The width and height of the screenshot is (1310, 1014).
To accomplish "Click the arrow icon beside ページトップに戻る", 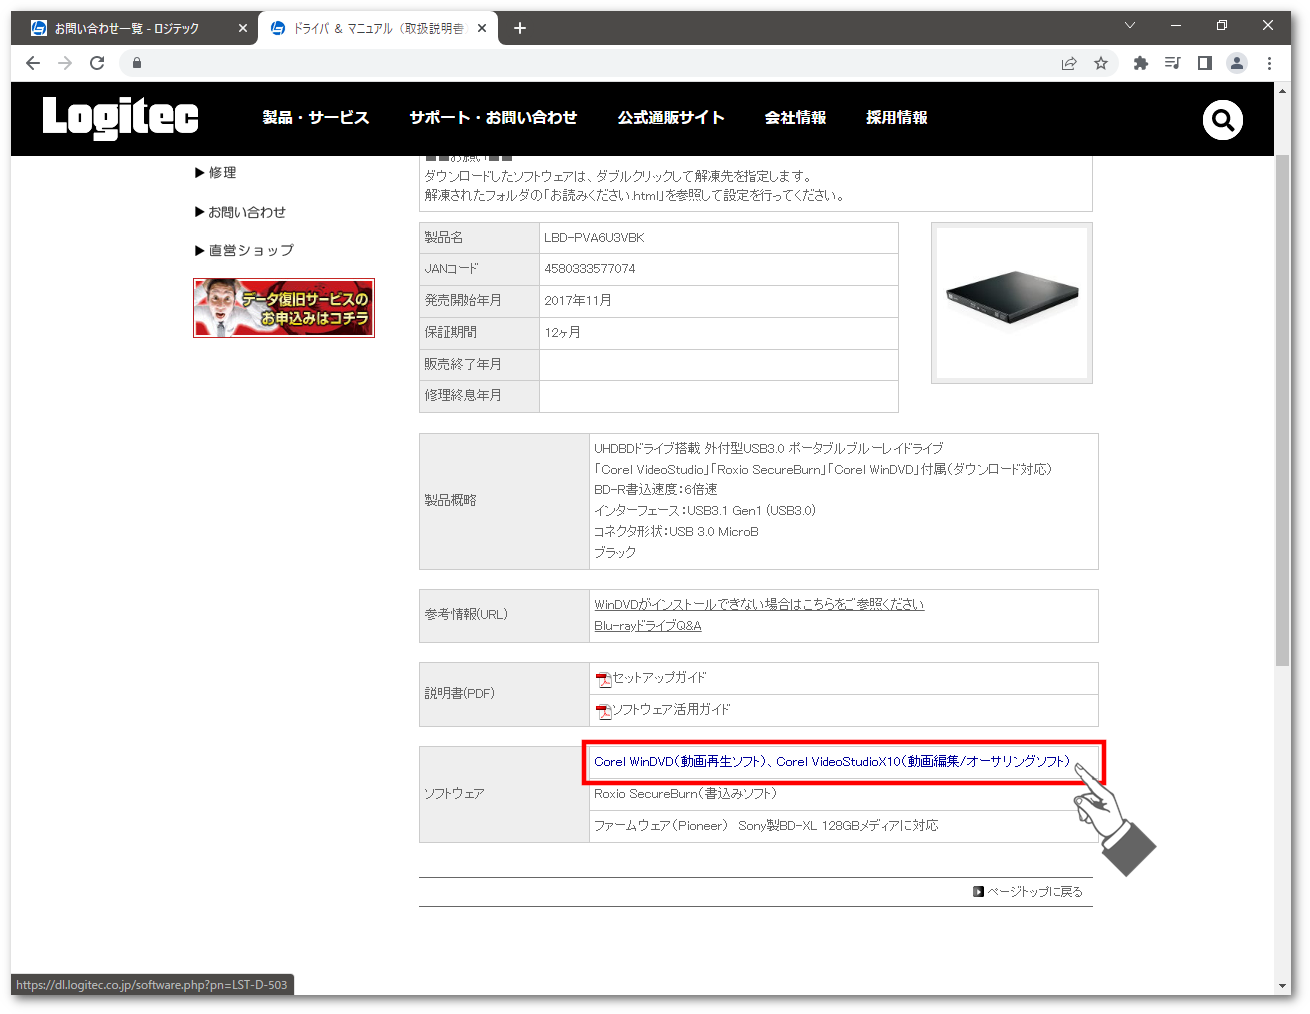I will 978,891.
